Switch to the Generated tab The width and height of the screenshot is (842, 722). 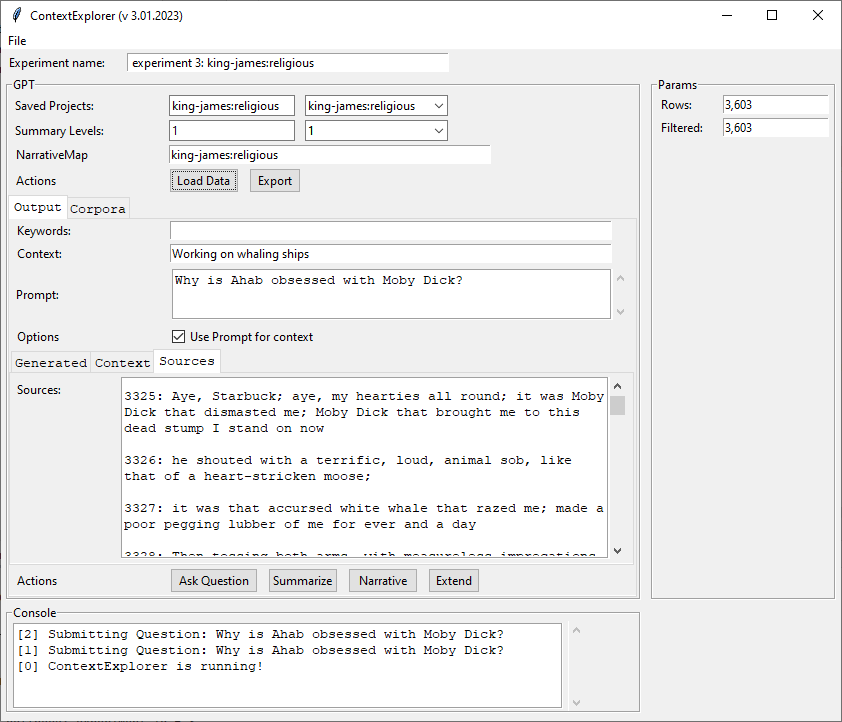(x=51, y=363)
